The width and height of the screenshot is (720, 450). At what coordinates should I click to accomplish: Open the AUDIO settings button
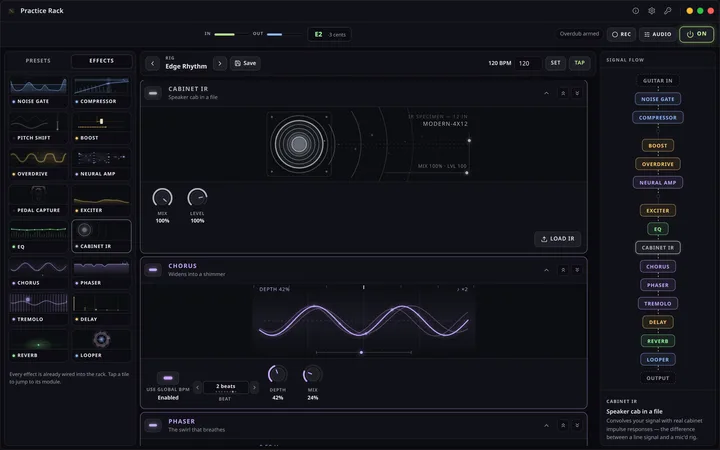point(658,34)
